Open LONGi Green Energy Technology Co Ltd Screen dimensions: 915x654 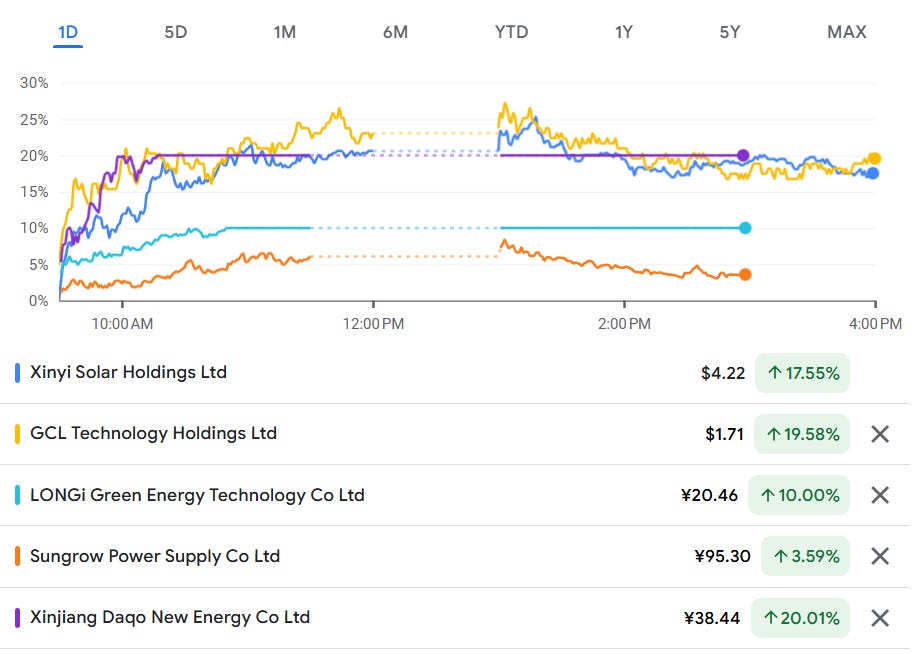197,495
